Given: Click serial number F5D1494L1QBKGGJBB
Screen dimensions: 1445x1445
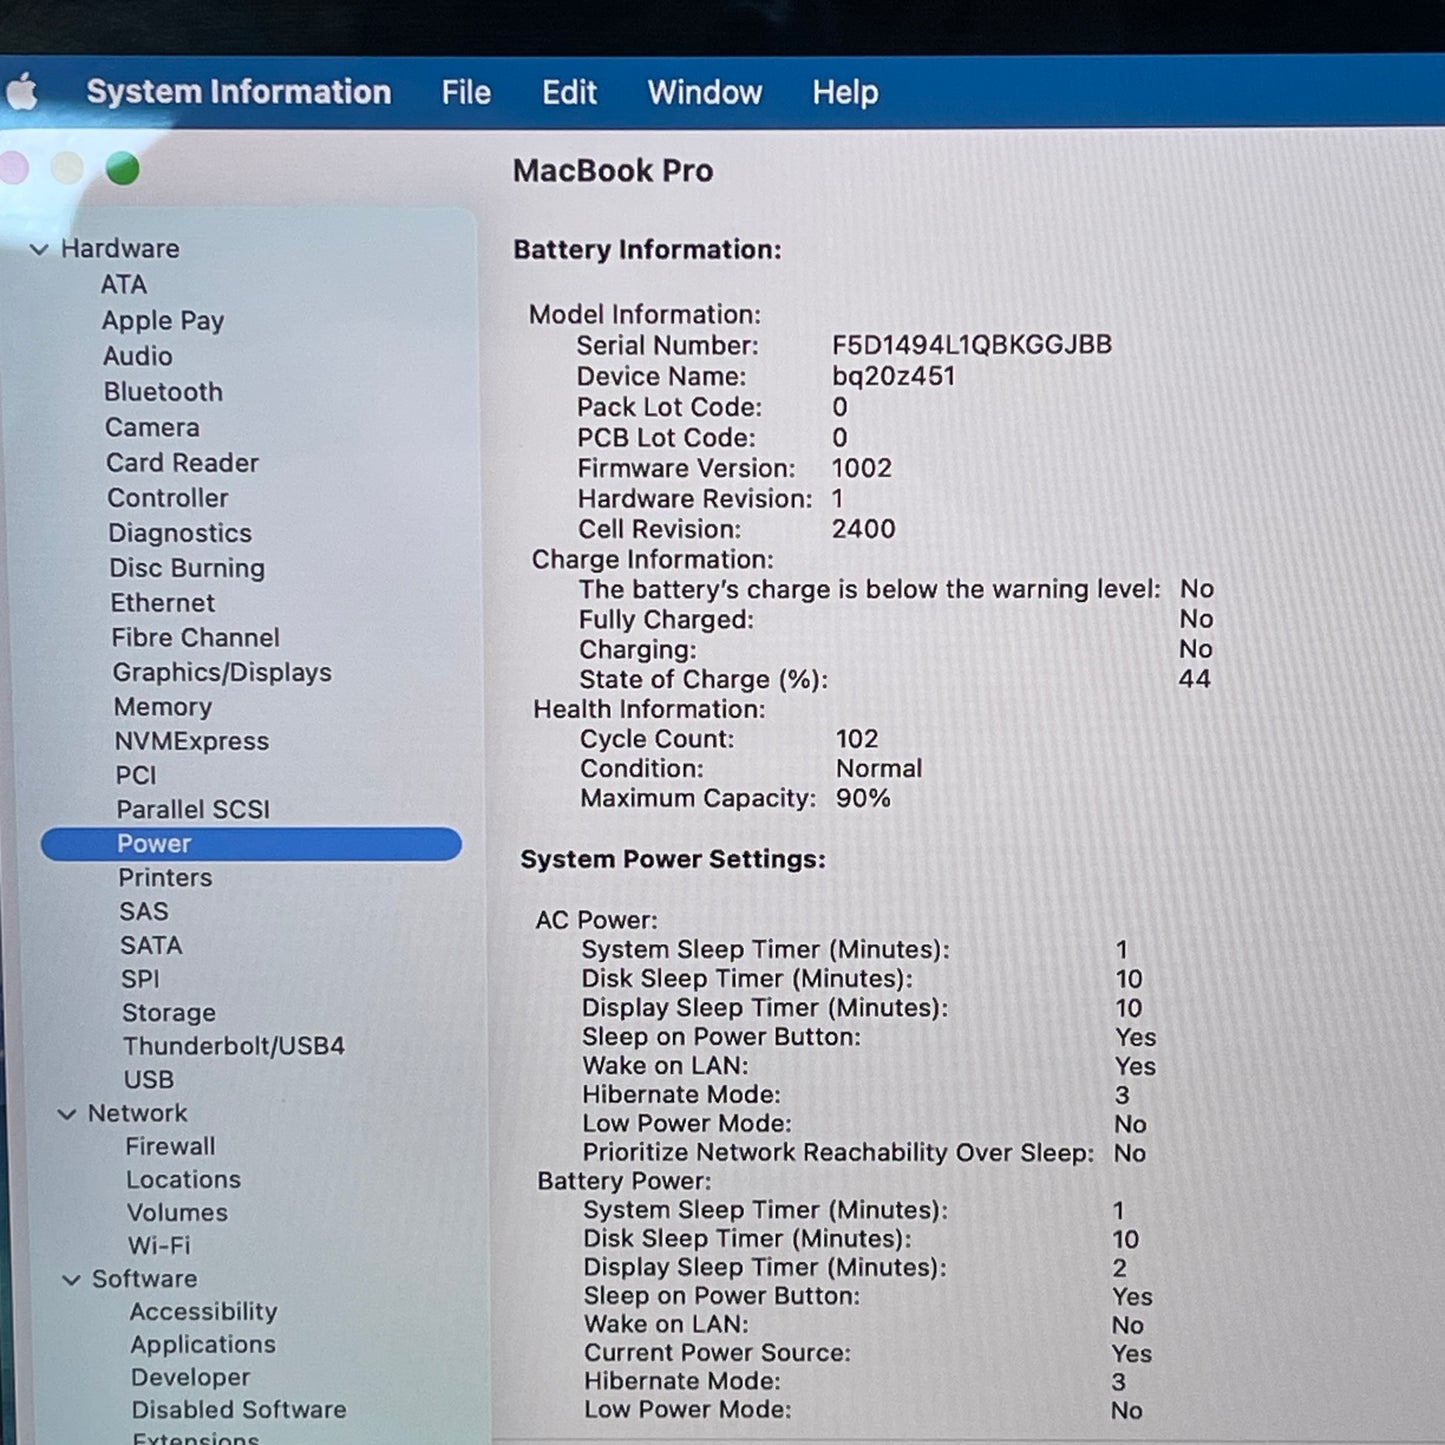Looking at the screenshot, I should [x=972, y=345].
